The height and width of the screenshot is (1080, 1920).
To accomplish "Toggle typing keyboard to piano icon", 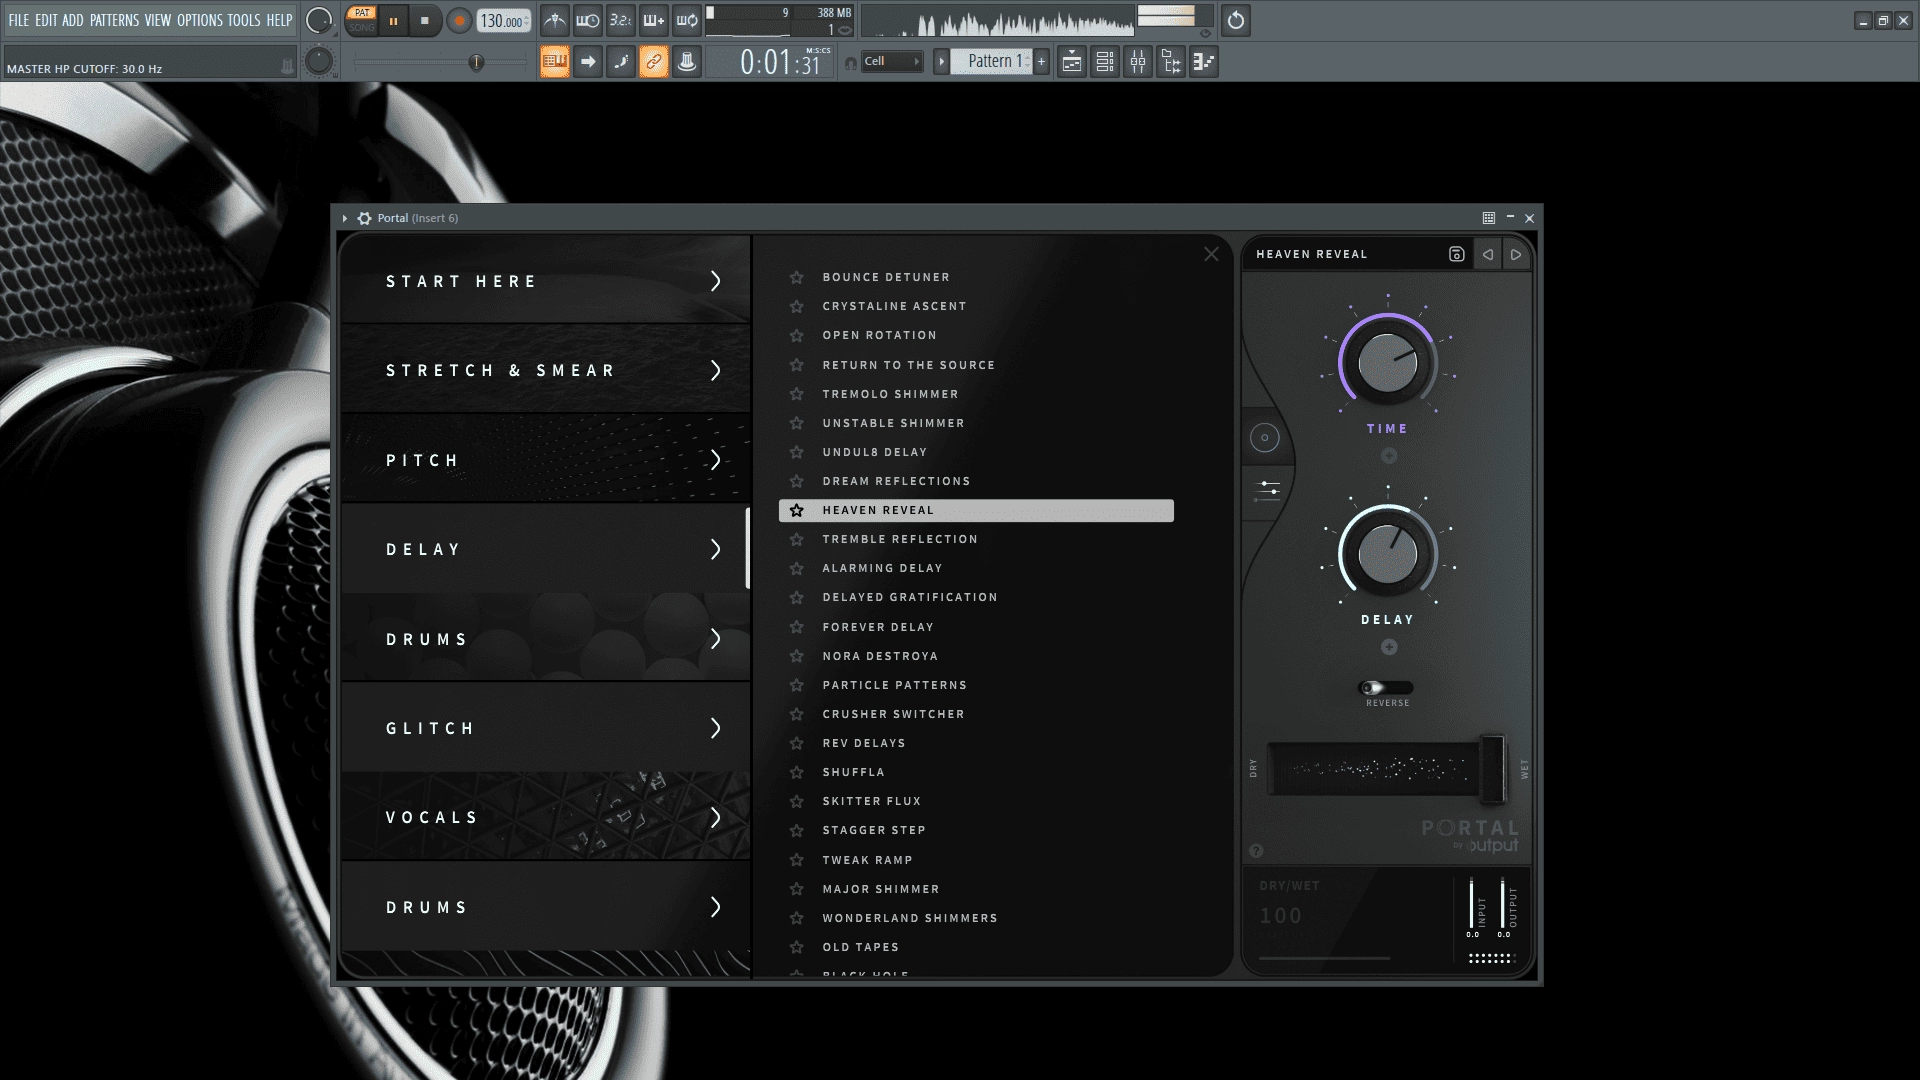I will [x=555, y=62].
